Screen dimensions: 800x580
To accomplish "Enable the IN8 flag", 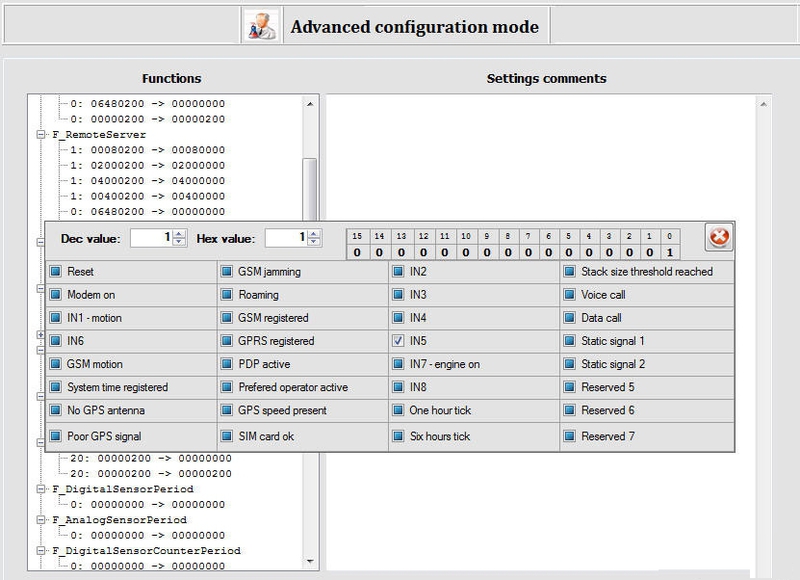I will [x=398, y=387].
